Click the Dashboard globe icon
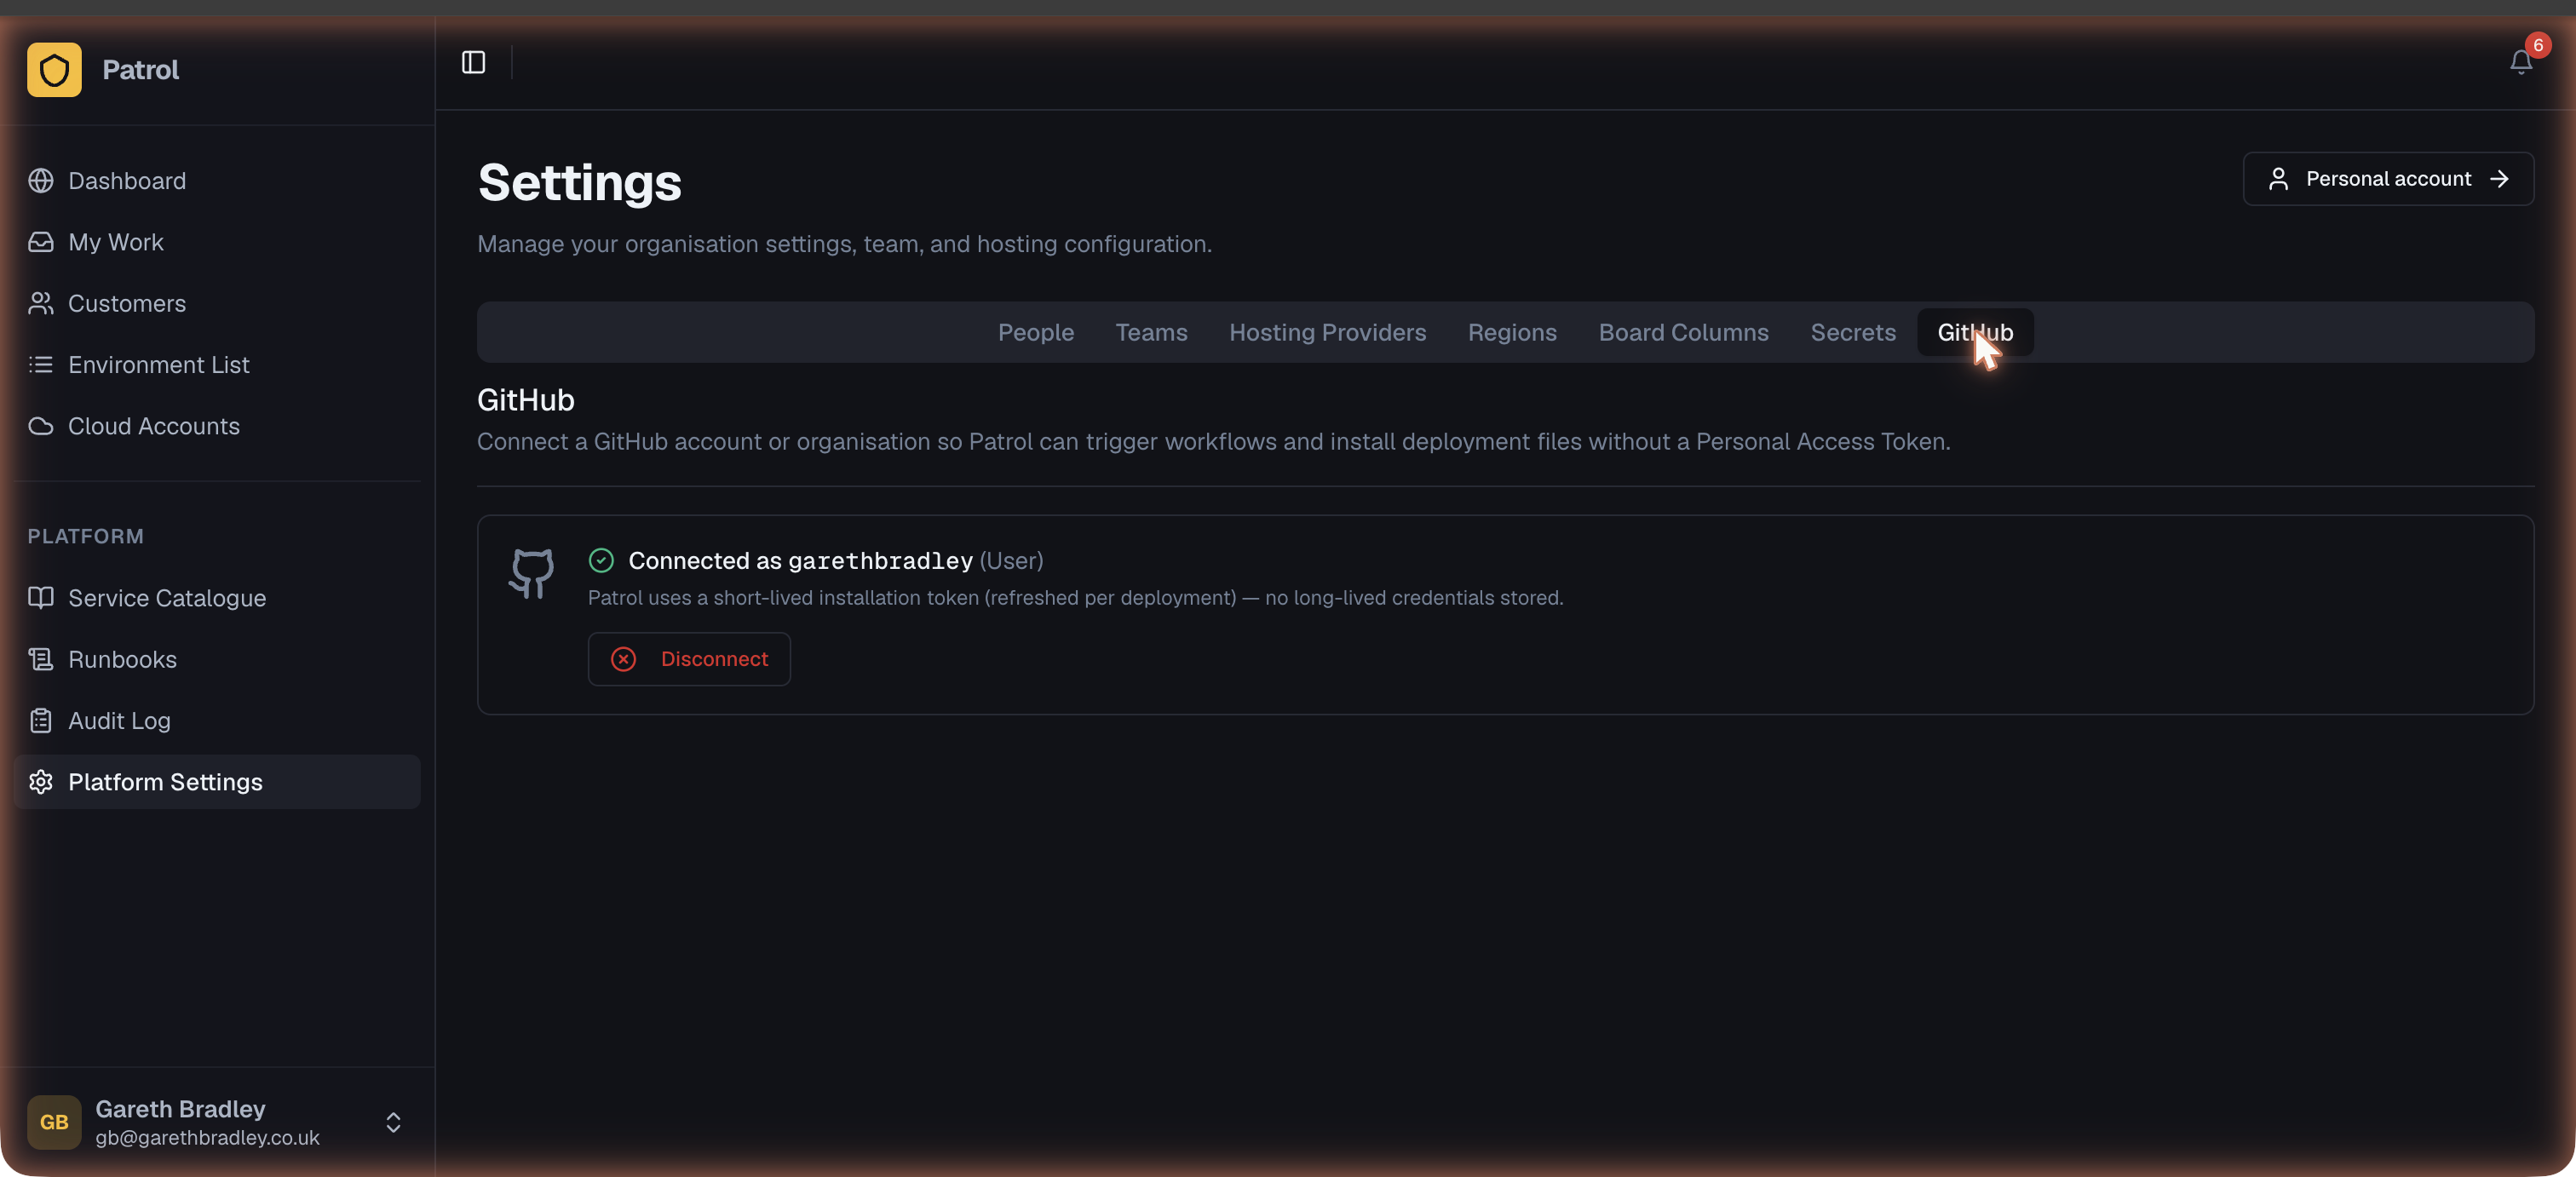 (x=41, y=181)
